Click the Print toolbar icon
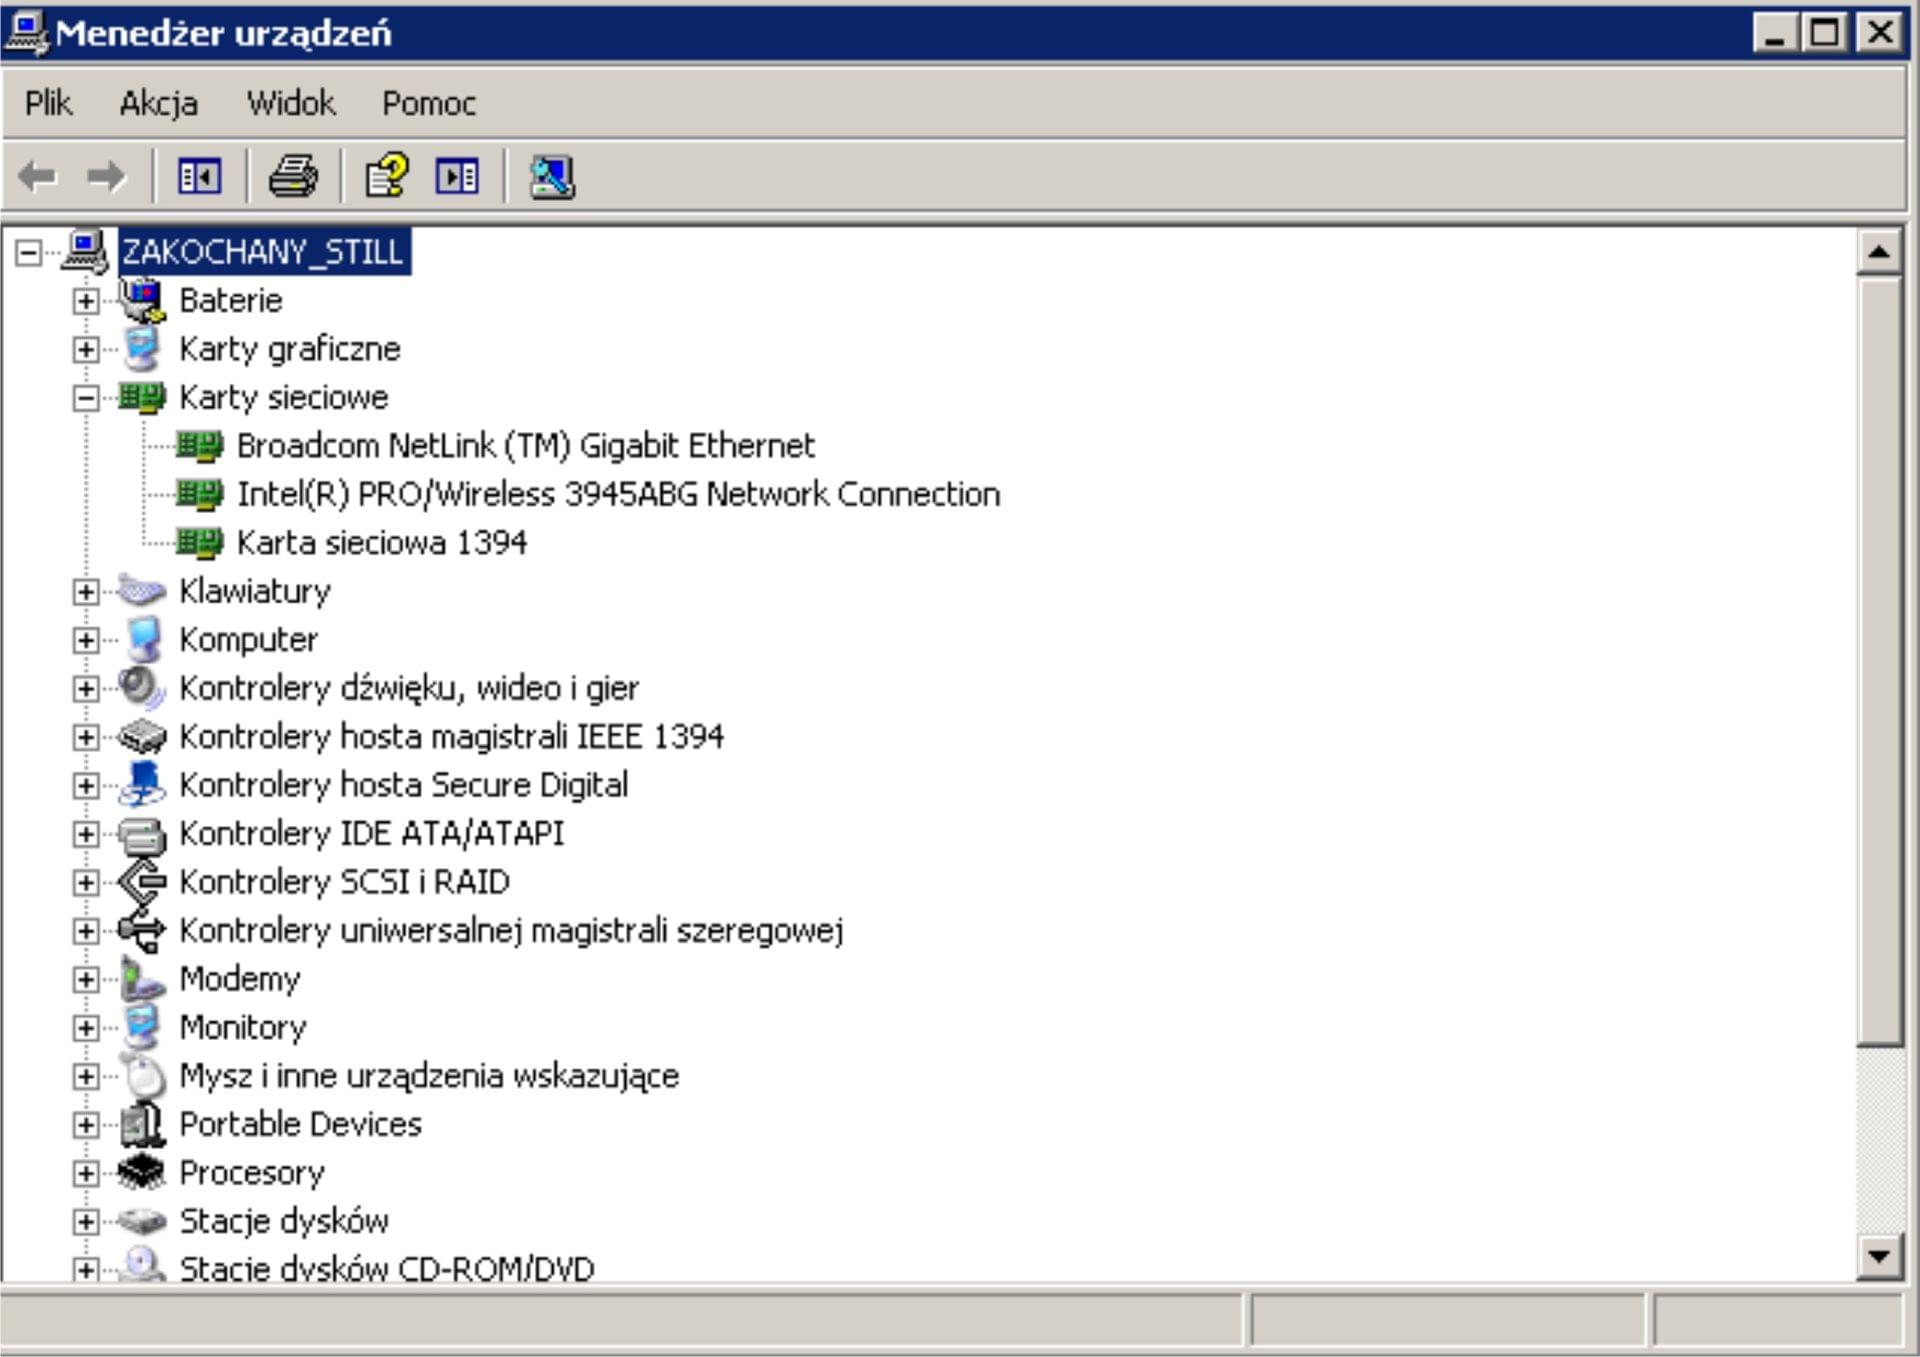Screen dimensions: 1920x1357 293,177
